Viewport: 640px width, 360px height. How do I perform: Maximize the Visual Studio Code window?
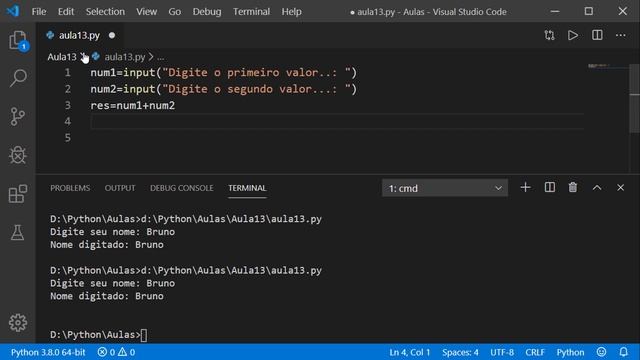pyautogui.click(x=589, y=11)
